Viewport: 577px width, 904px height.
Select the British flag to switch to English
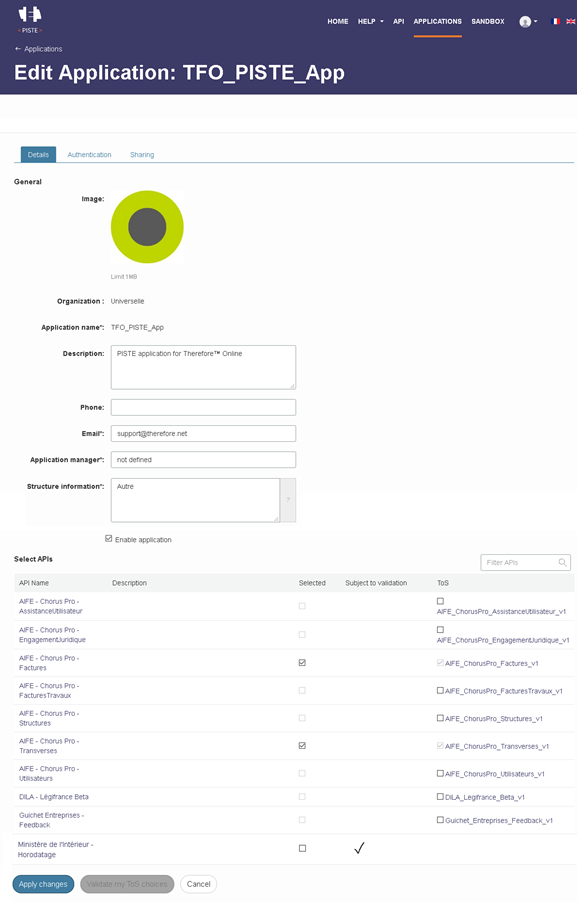click(x=570, y=21)
